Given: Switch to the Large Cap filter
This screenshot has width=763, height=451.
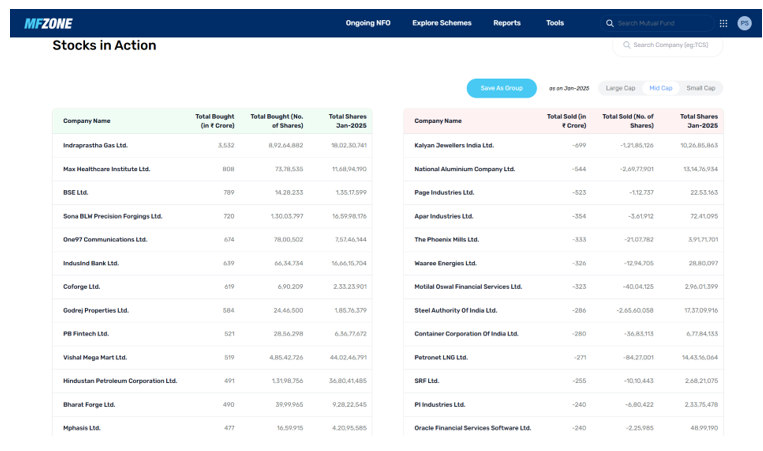Looking at the screenshot, I should click(x=620, y=88).
